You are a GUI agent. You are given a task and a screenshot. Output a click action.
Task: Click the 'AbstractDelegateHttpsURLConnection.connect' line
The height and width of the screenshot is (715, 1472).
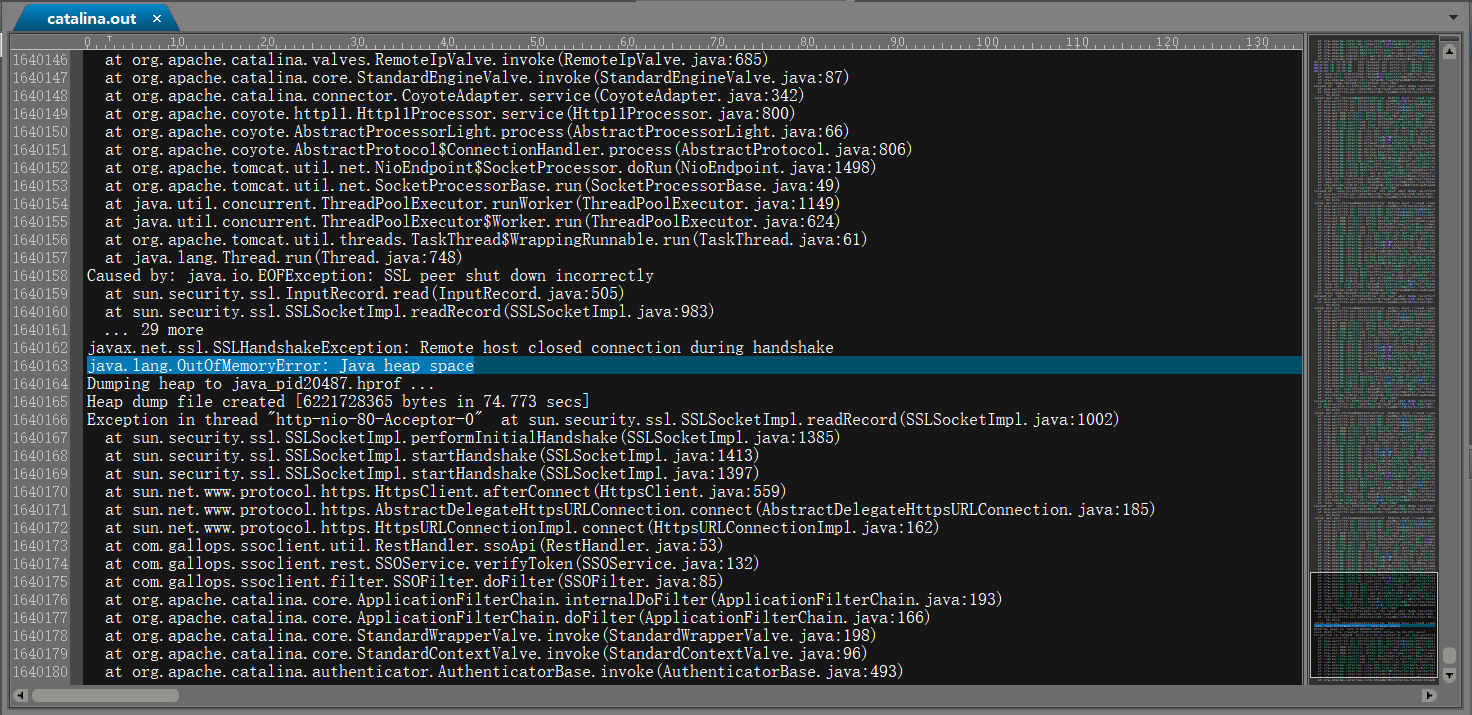tap(631, 510)
